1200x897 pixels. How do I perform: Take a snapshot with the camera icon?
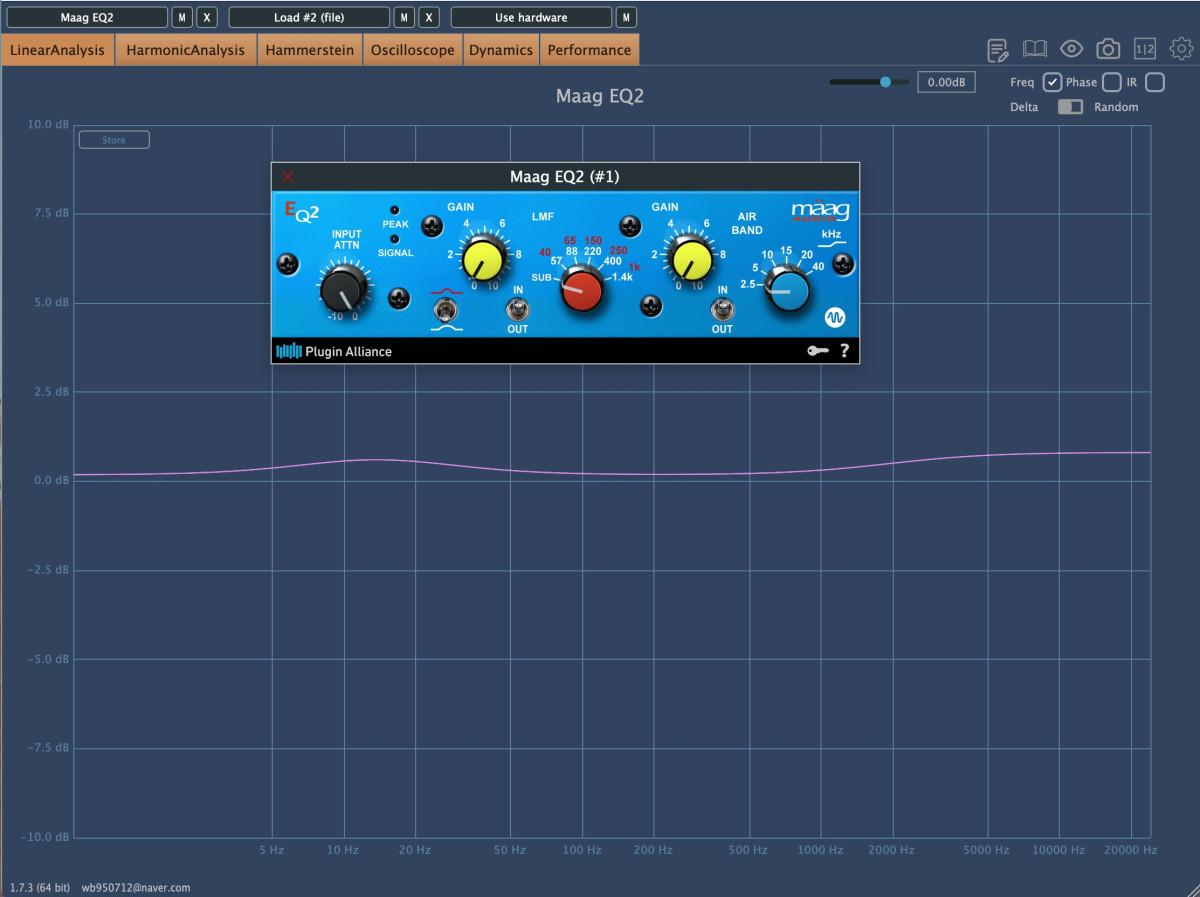pyautogui.click(x=1108, y=49)
